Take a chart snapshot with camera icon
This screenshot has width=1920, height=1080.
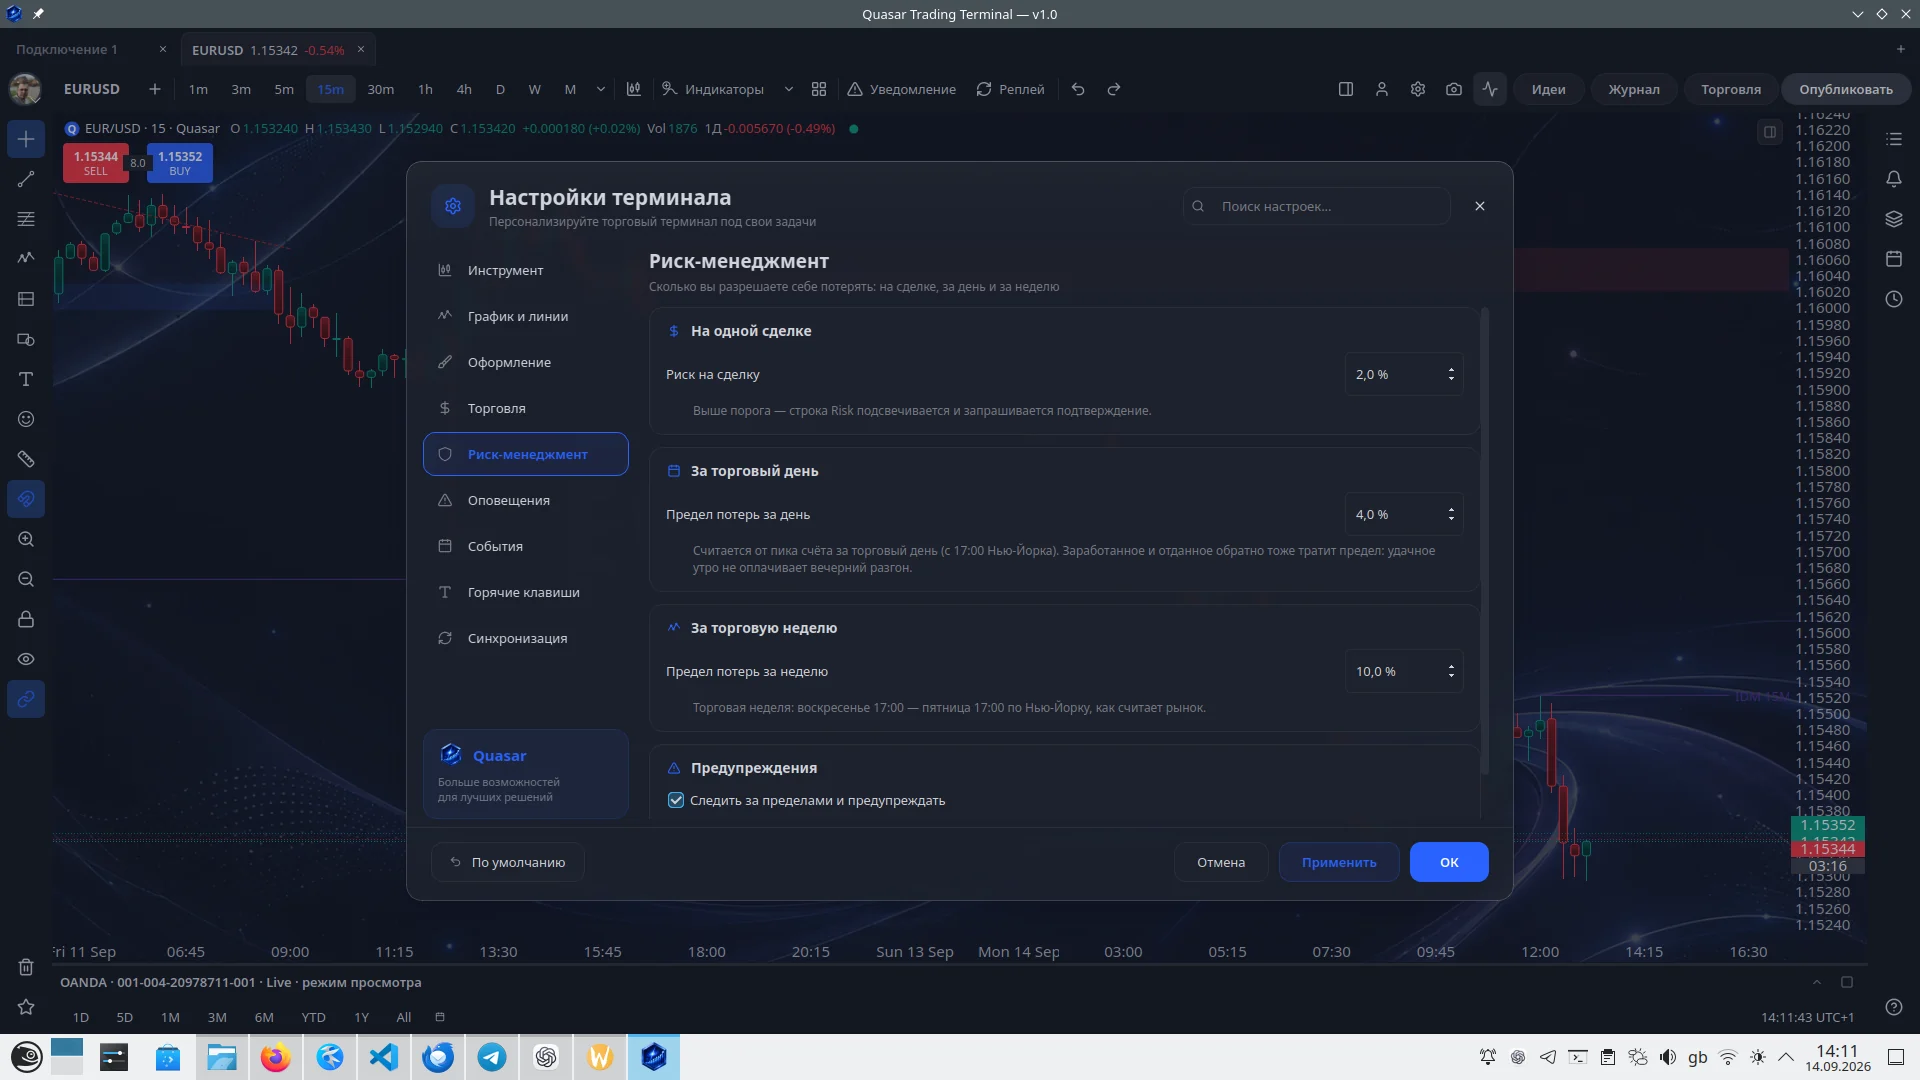pos(1454,89)
